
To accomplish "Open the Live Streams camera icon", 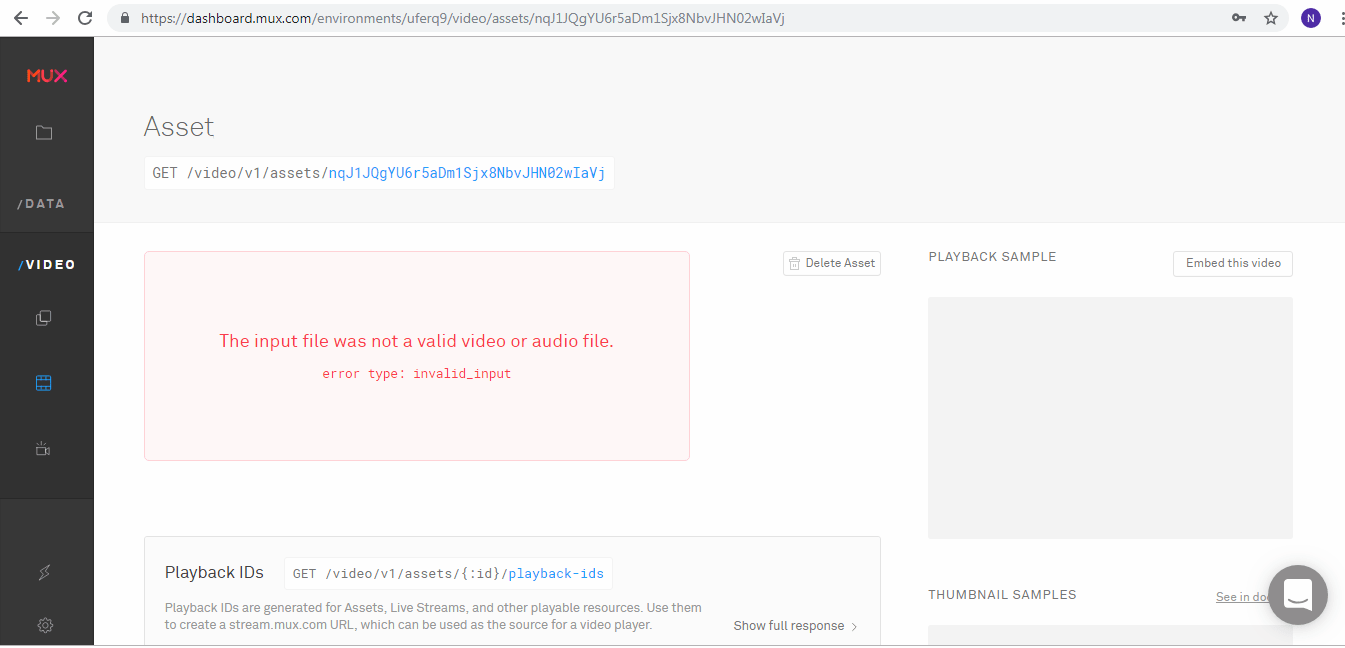I will (x=43, y=448).
